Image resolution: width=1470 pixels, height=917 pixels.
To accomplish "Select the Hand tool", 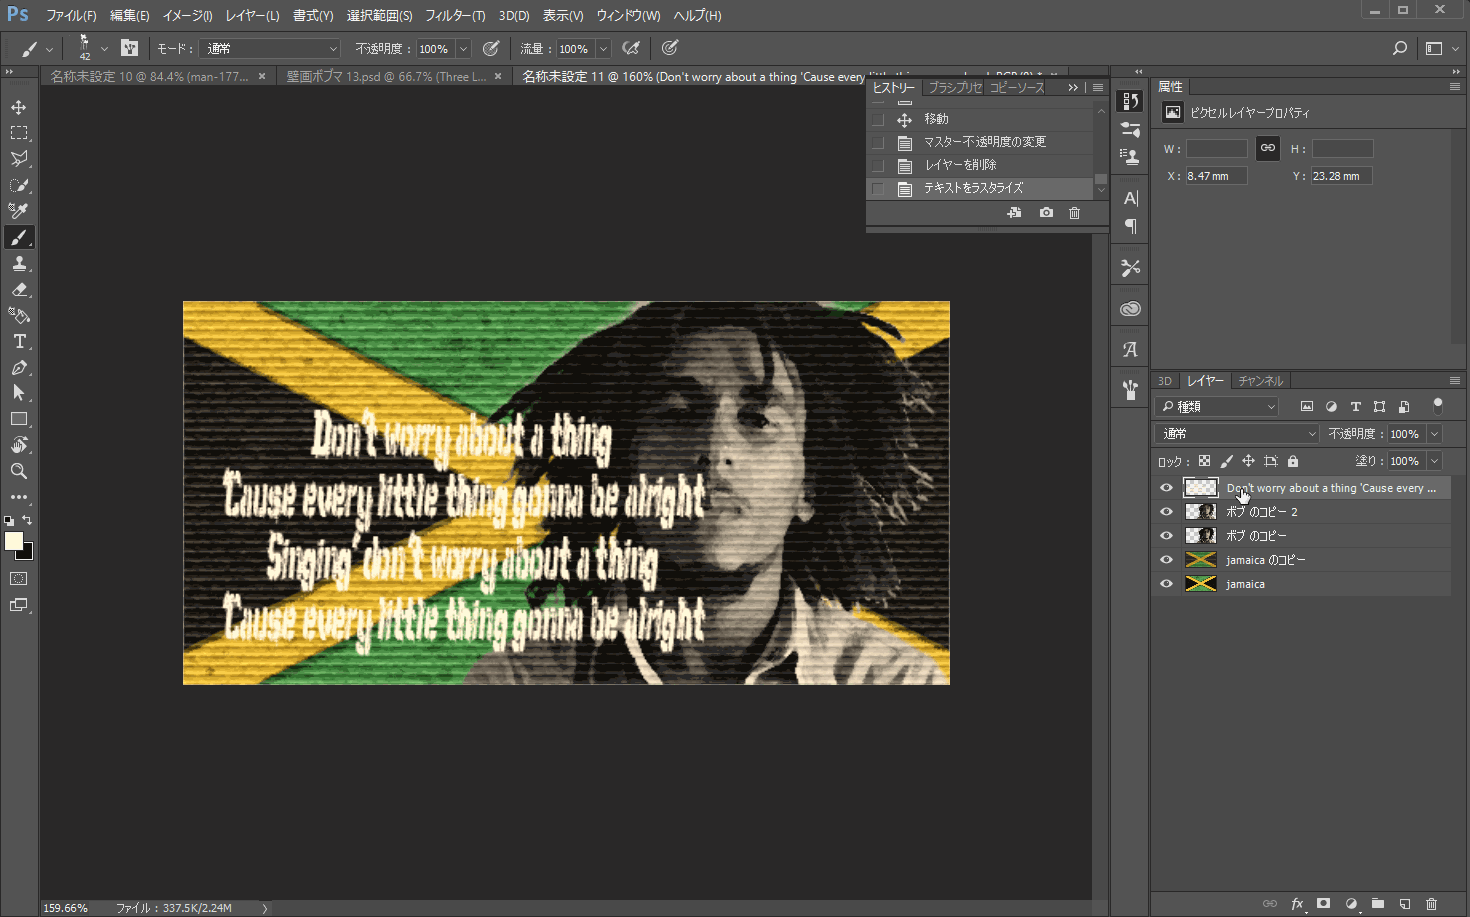I will pyautogui.click(x=19, y=445).
